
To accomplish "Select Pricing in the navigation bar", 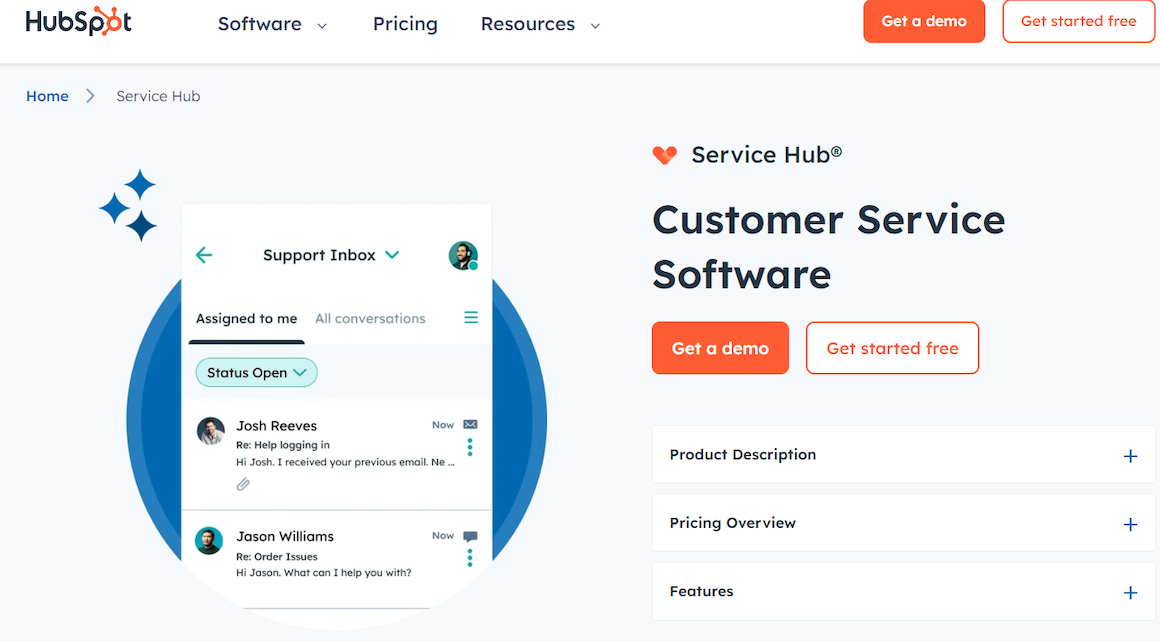I will [405, 24].
